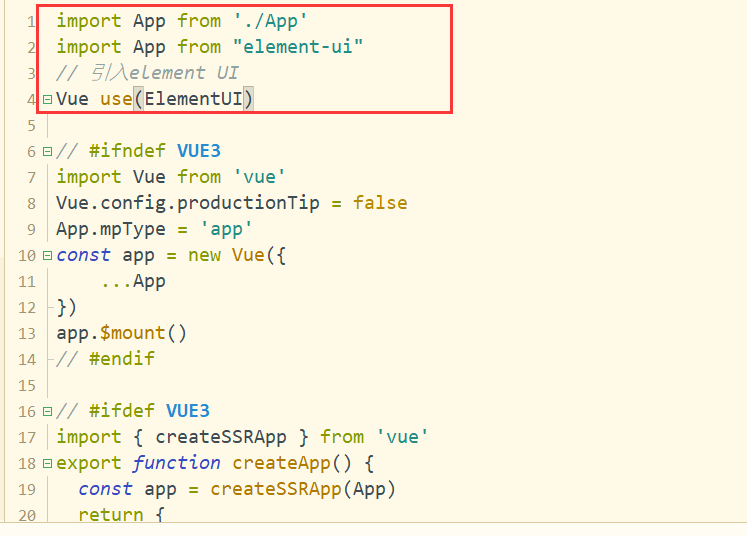This screenshot has height=536, width=747.
Task: Click the const keyword on line 10
Action: pyautogui.click(x=83, y=255)
